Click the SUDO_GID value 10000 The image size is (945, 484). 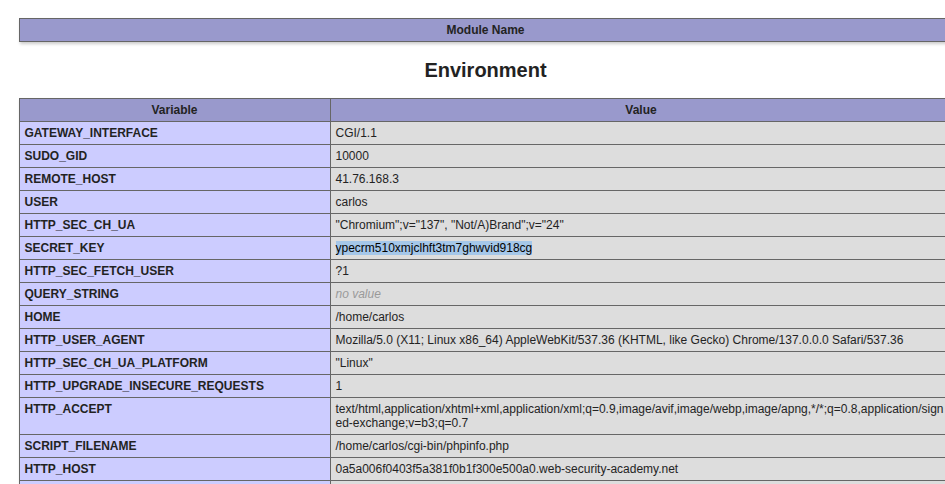352,156
